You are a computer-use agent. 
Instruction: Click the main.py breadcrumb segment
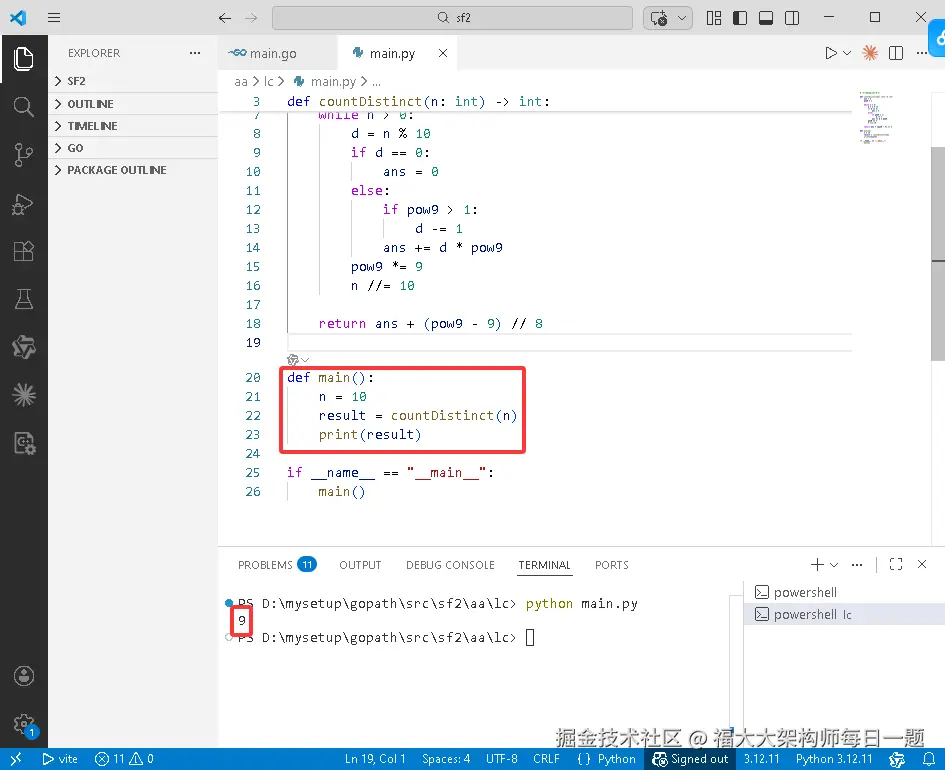click(x=333, y=81)
